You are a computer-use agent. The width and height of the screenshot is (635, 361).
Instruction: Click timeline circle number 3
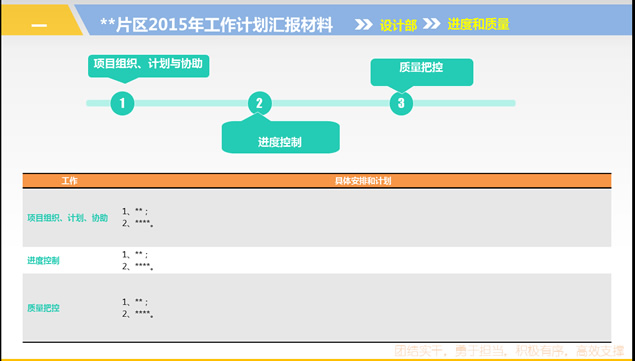[x=401, y=103]
